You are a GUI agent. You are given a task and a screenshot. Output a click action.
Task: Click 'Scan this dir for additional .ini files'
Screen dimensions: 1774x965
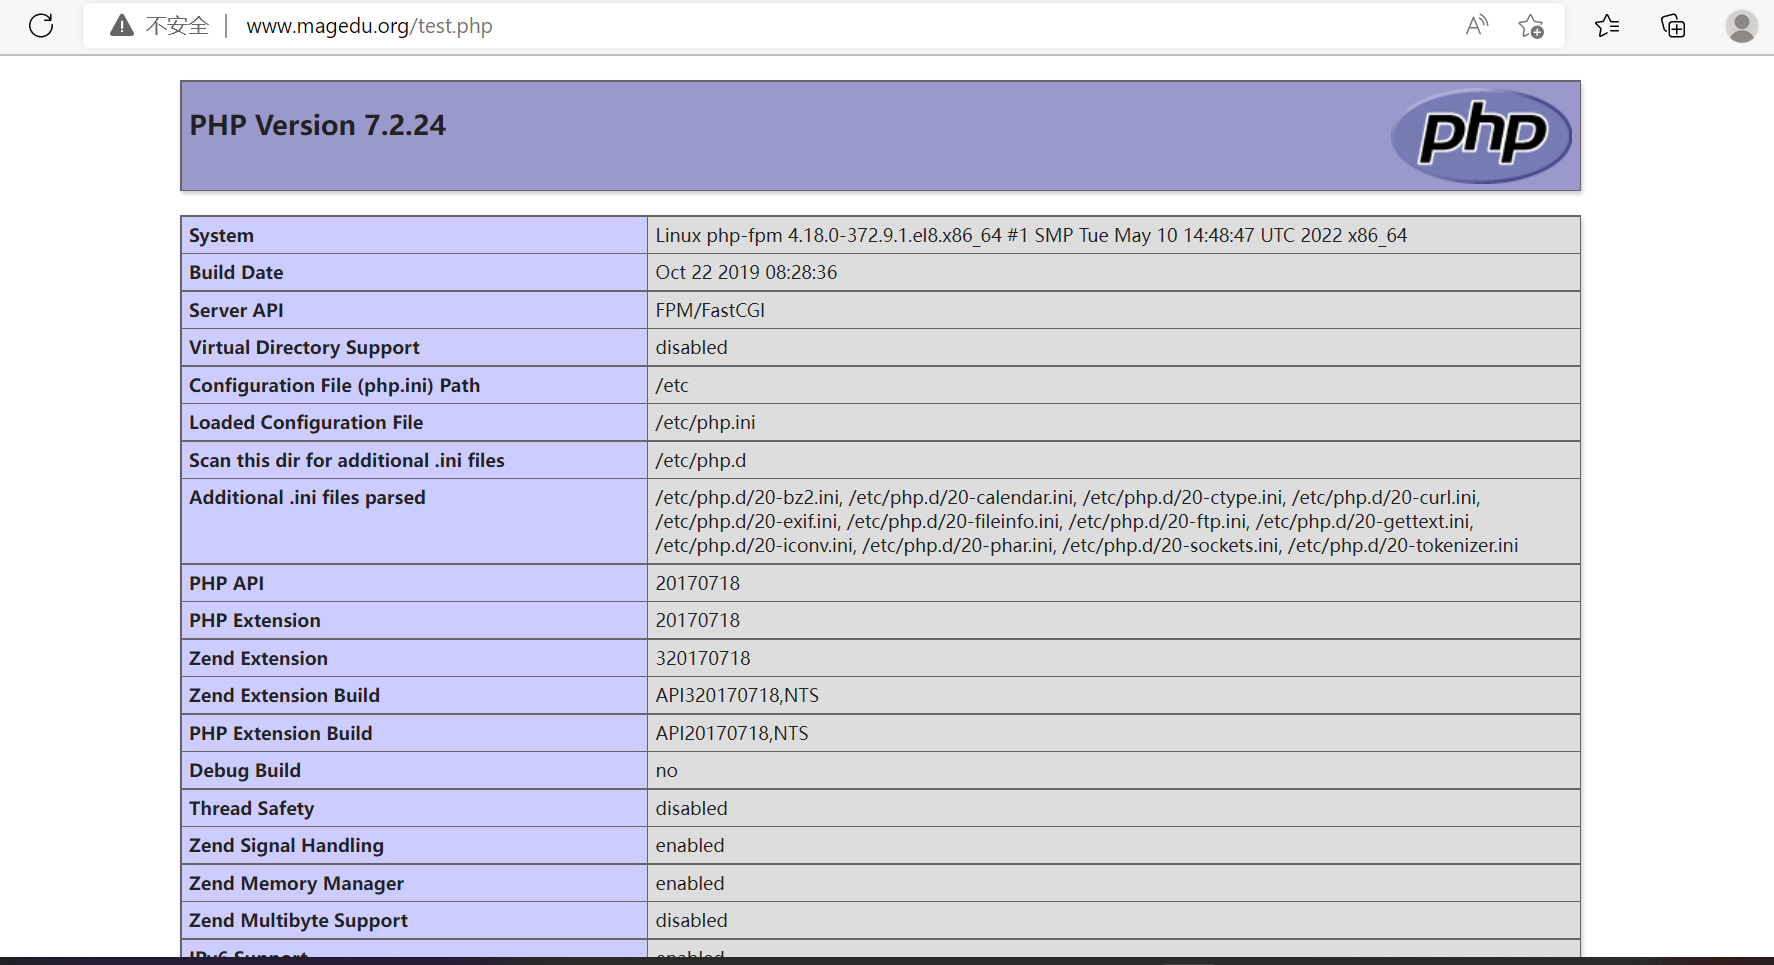tap(347, 460)
